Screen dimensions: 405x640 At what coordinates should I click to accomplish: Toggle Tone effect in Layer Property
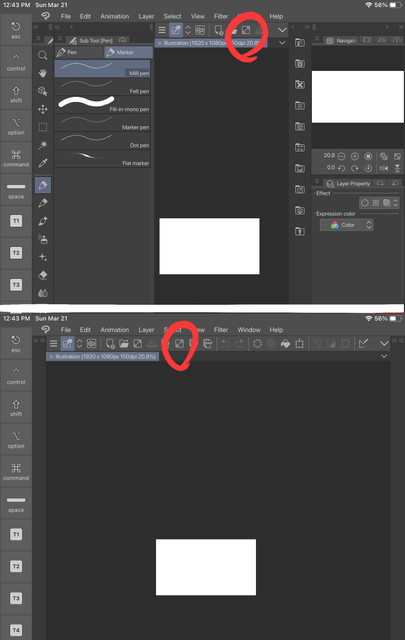pos(376,203)
